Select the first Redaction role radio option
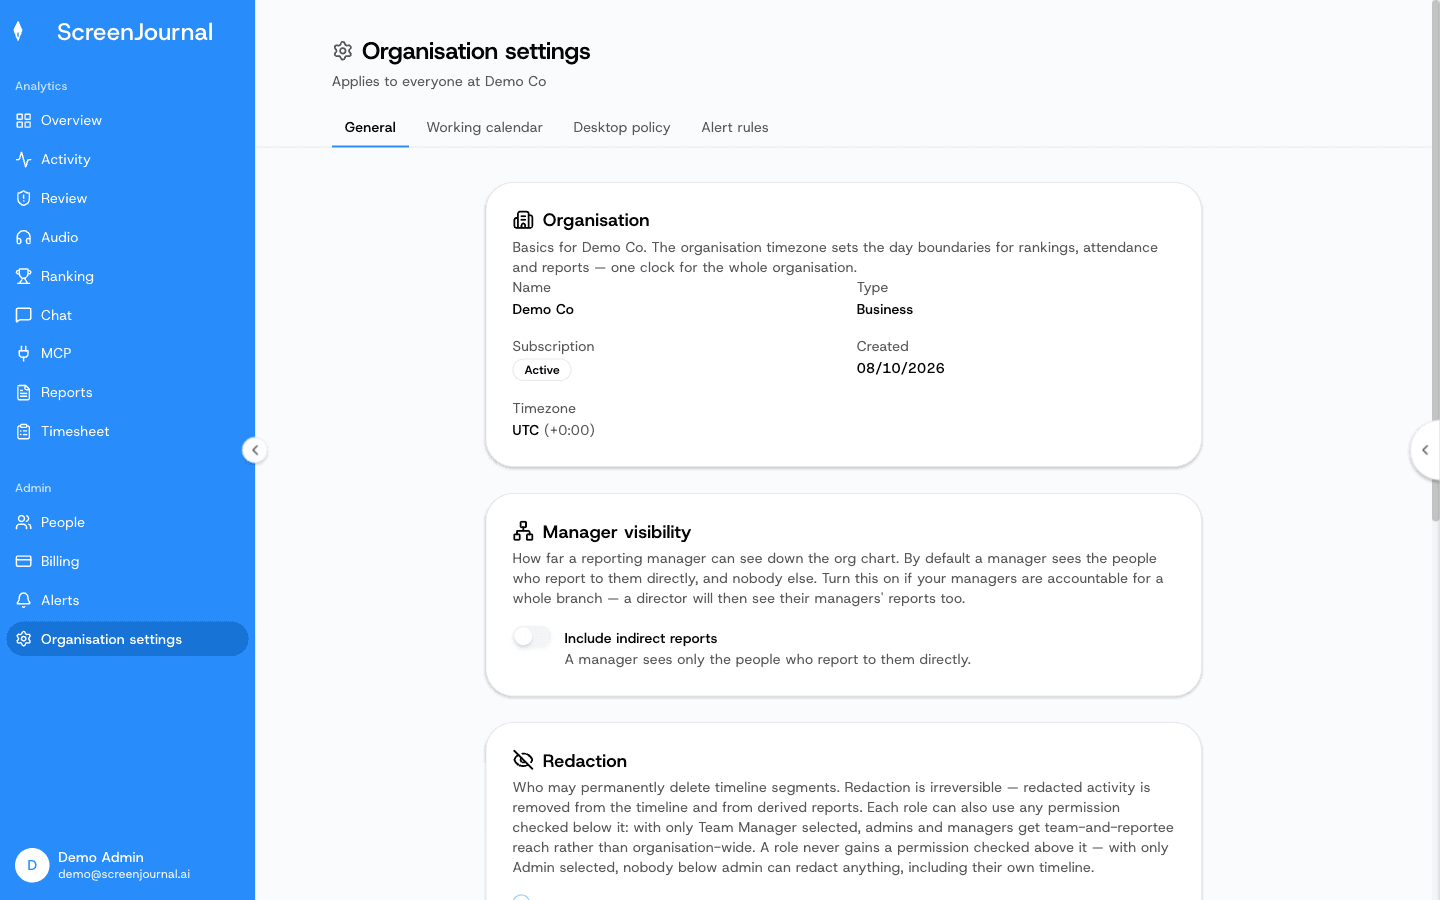The width and height of the screenshot is (1440, 900). click(x=521, y=897)
